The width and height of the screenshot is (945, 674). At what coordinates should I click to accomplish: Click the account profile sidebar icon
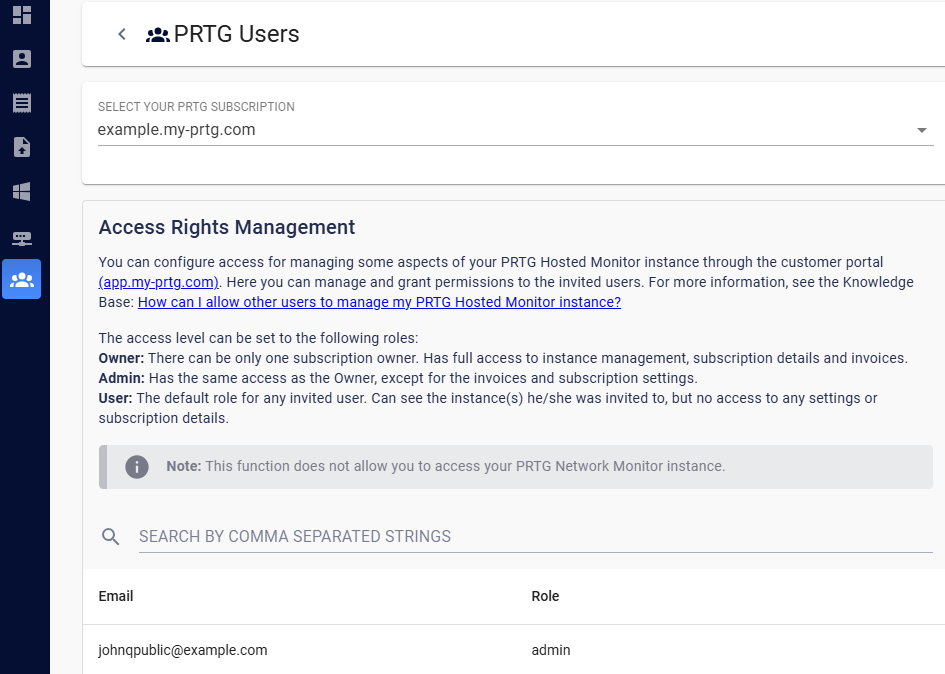tap(22, 59)
